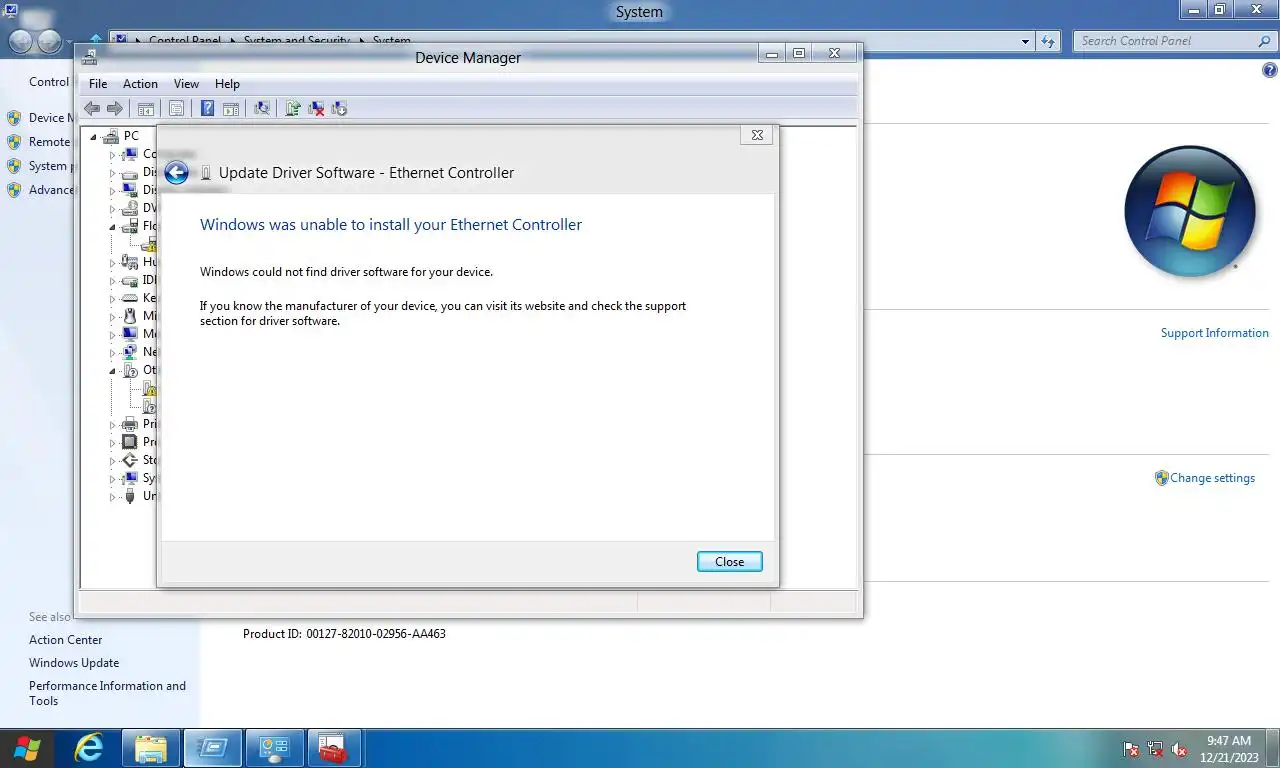Select the network adapters icon in device tree

tap(129, 352)
